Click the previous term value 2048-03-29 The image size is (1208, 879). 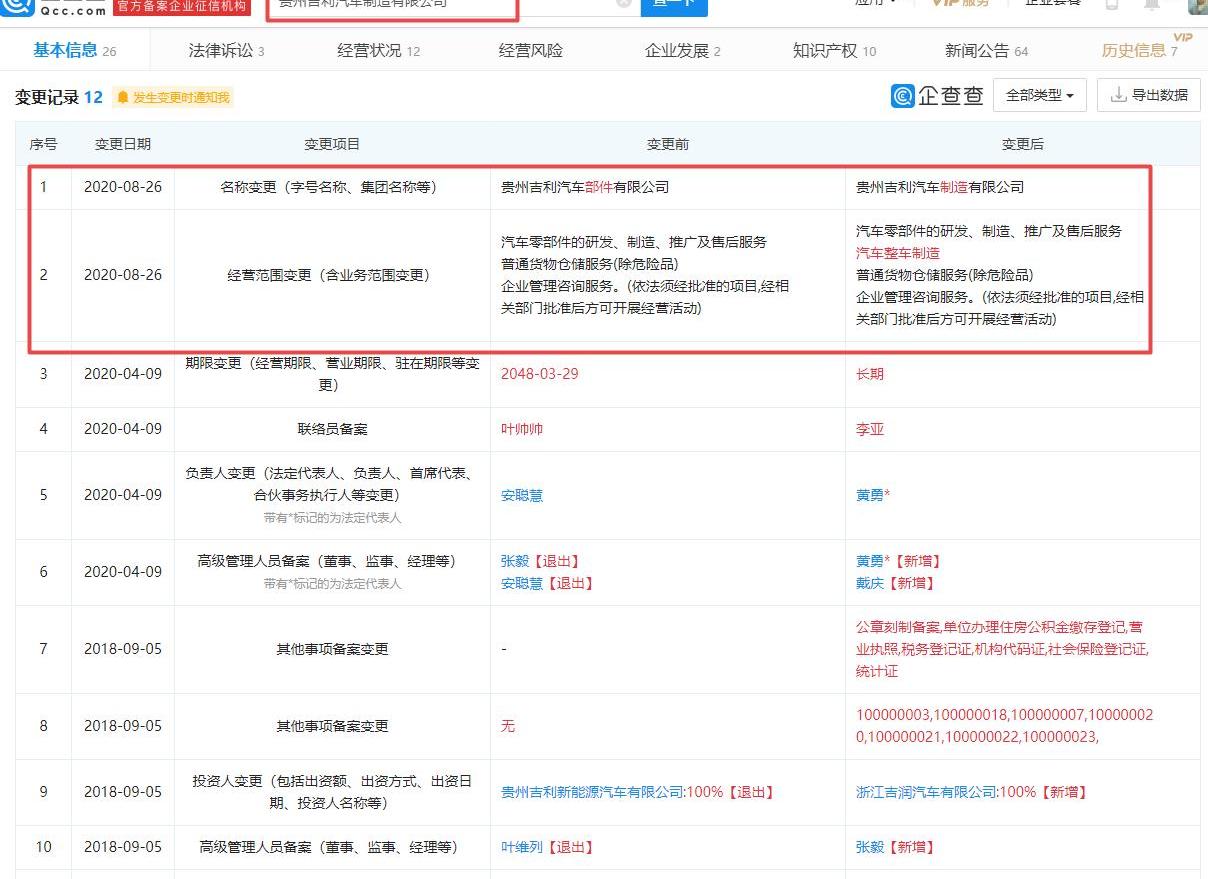540,374
